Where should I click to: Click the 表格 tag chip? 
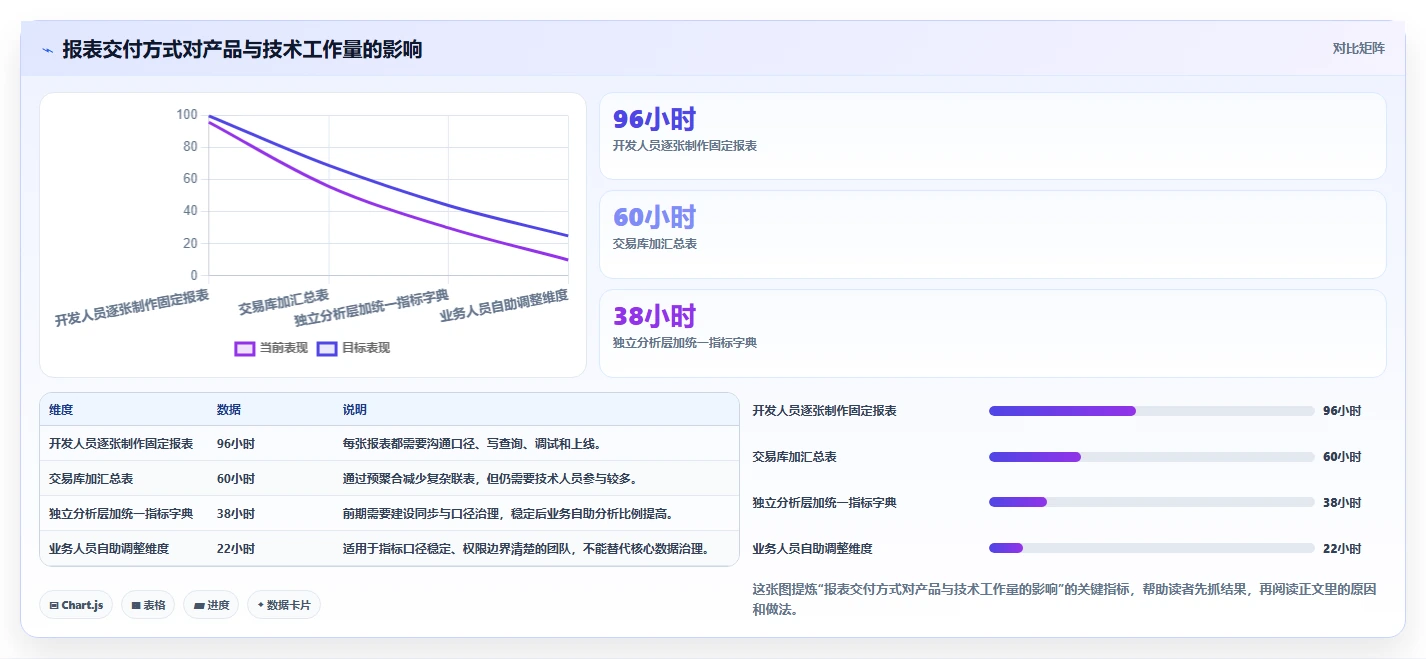(x=148, y=605)
